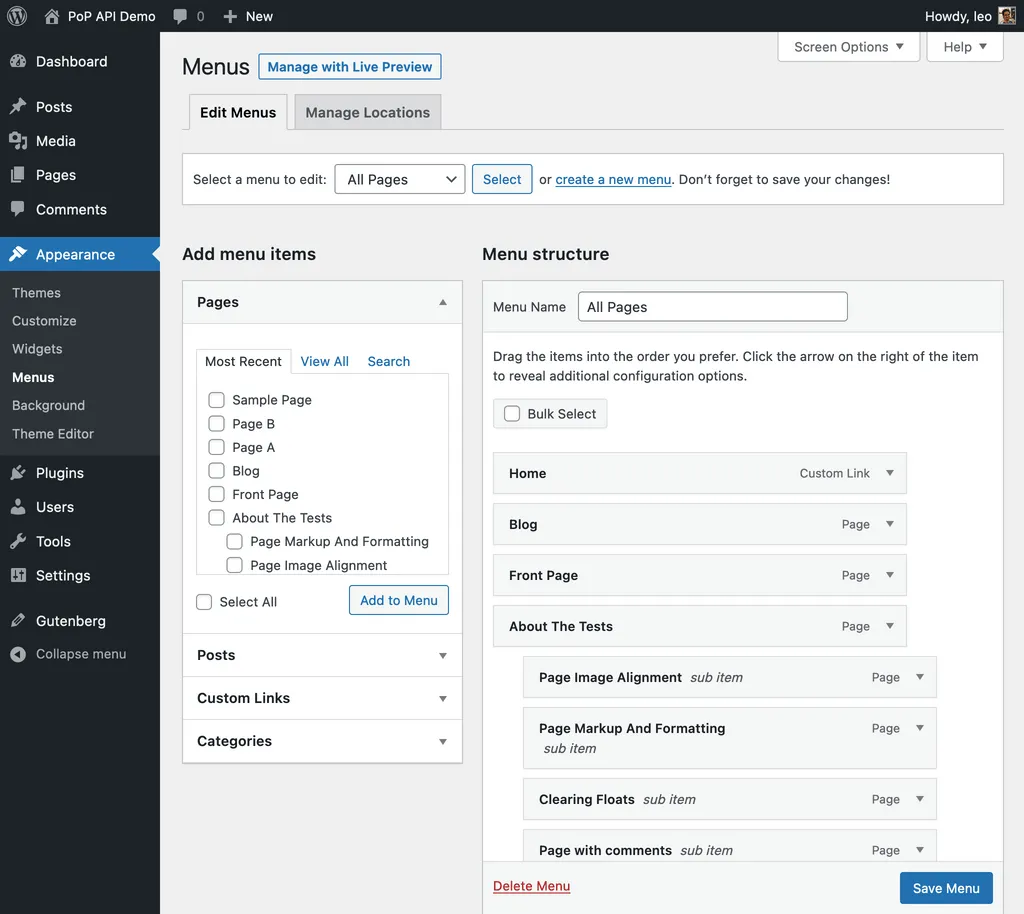Open the Help dropdown
Screen dimensions: 1024x914
pos(965,47)
